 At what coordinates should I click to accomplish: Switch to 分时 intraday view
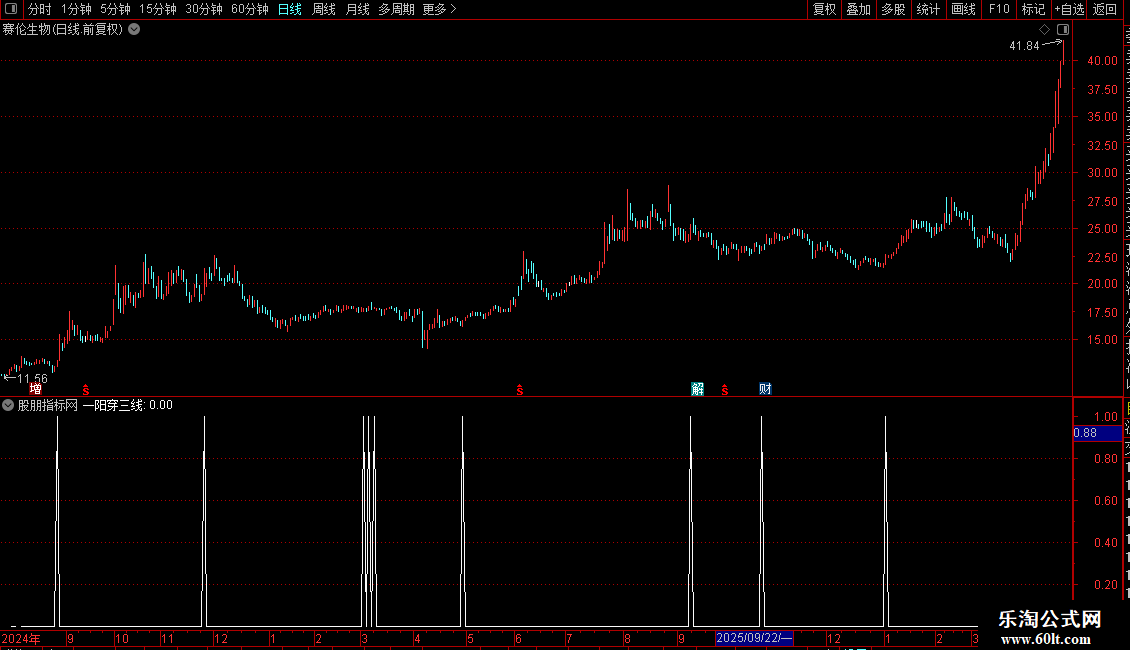coord(40,9)
